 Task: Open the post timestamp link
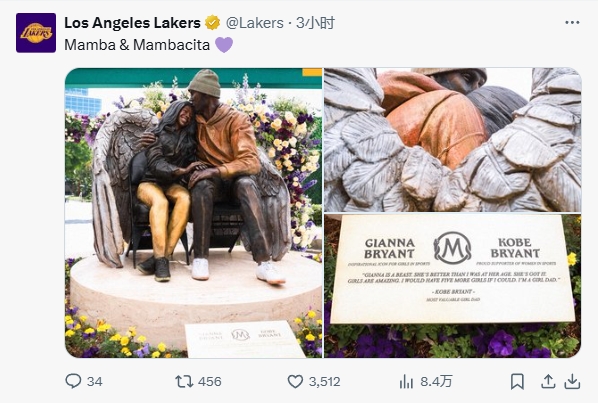315,23
